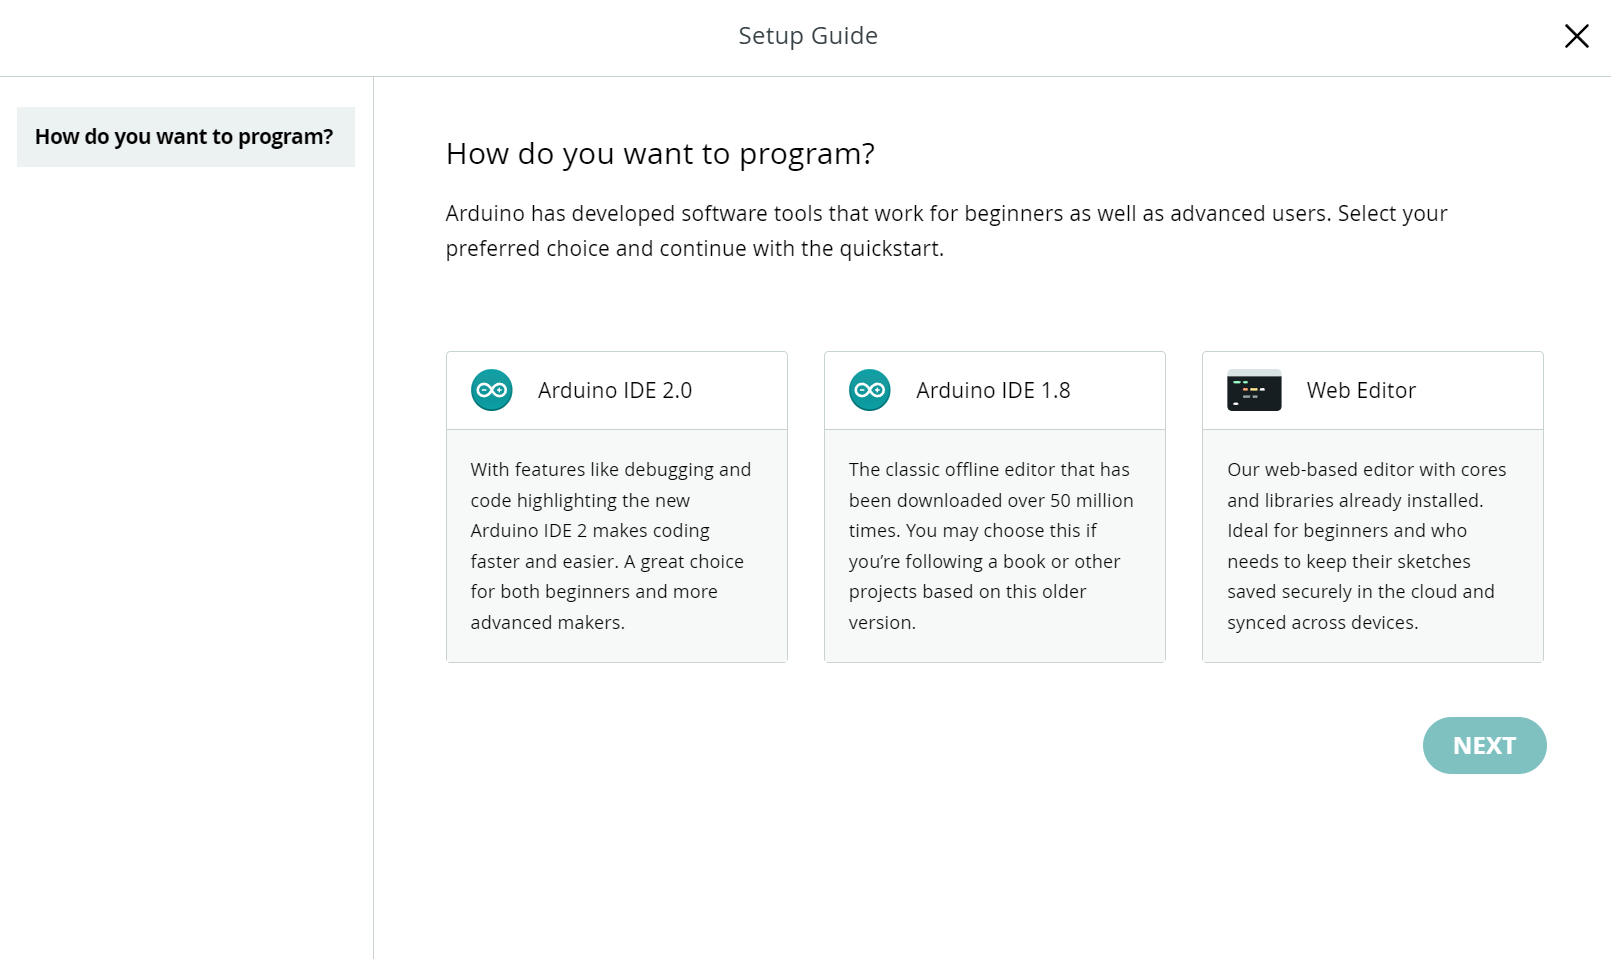This screenshot has height=959, width=1611.
Task: Click the main 'How do you want to program?' heading
Action: click(660, 154)
